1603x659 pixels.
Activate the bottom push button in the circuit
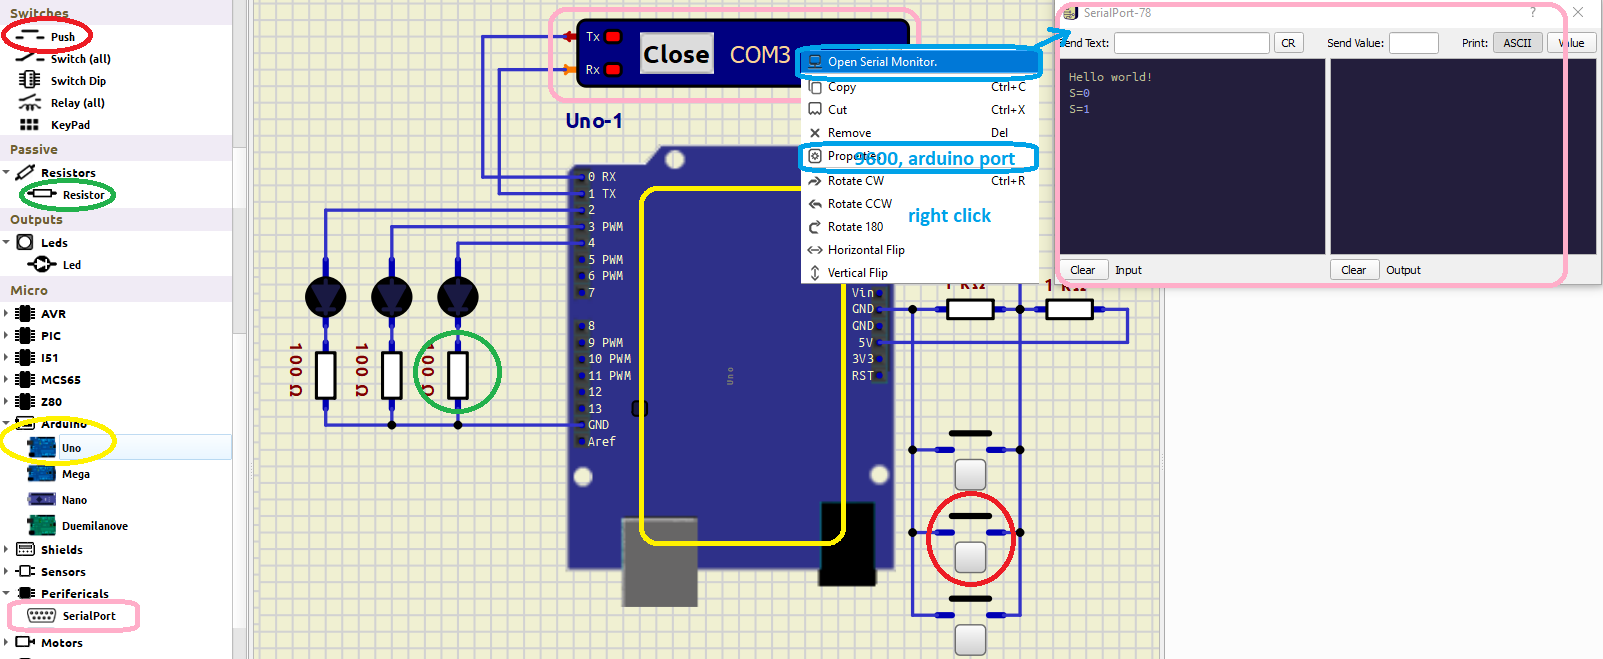(970, 639)
